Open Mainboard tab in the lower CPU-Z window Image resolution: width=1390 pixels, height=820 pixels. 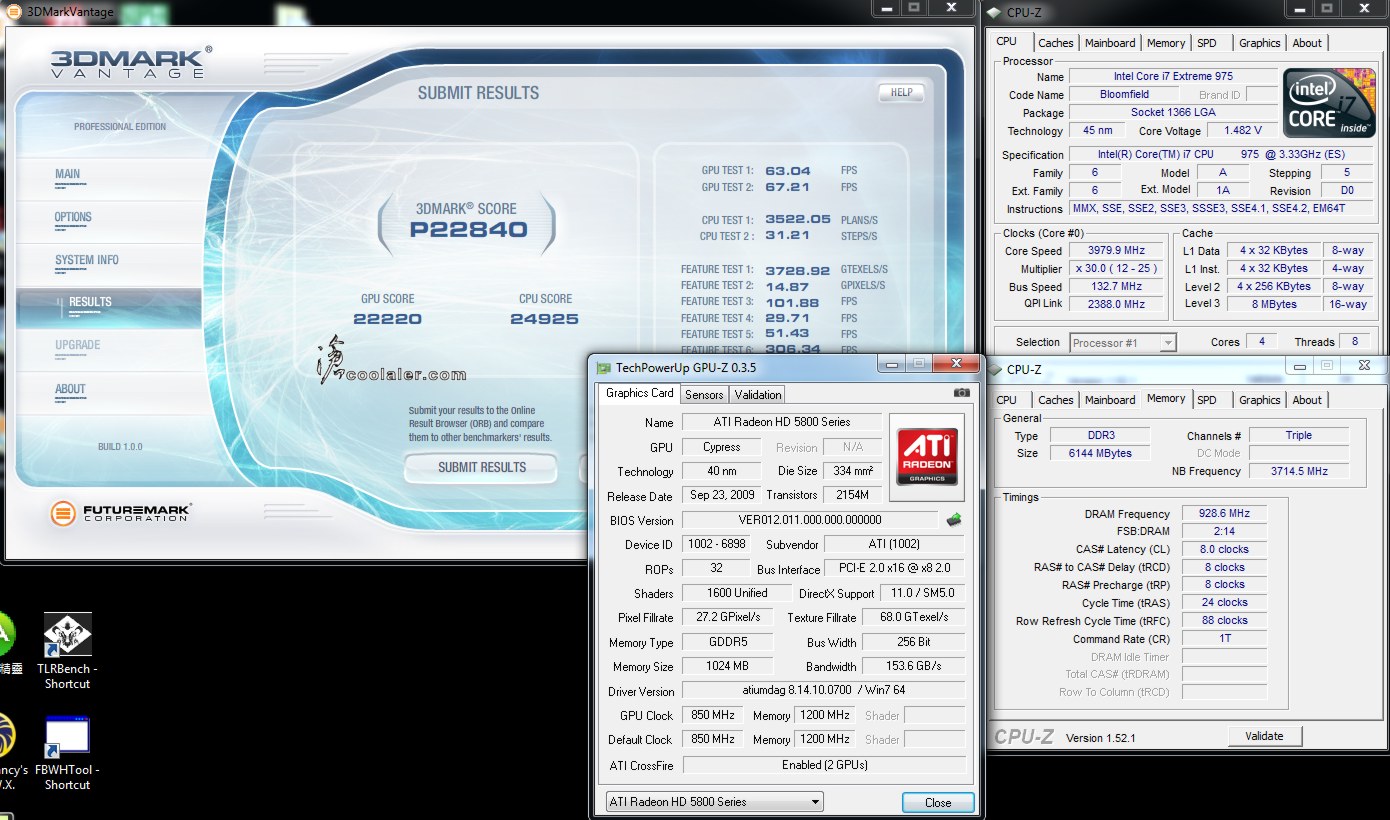coord(1110,400)
